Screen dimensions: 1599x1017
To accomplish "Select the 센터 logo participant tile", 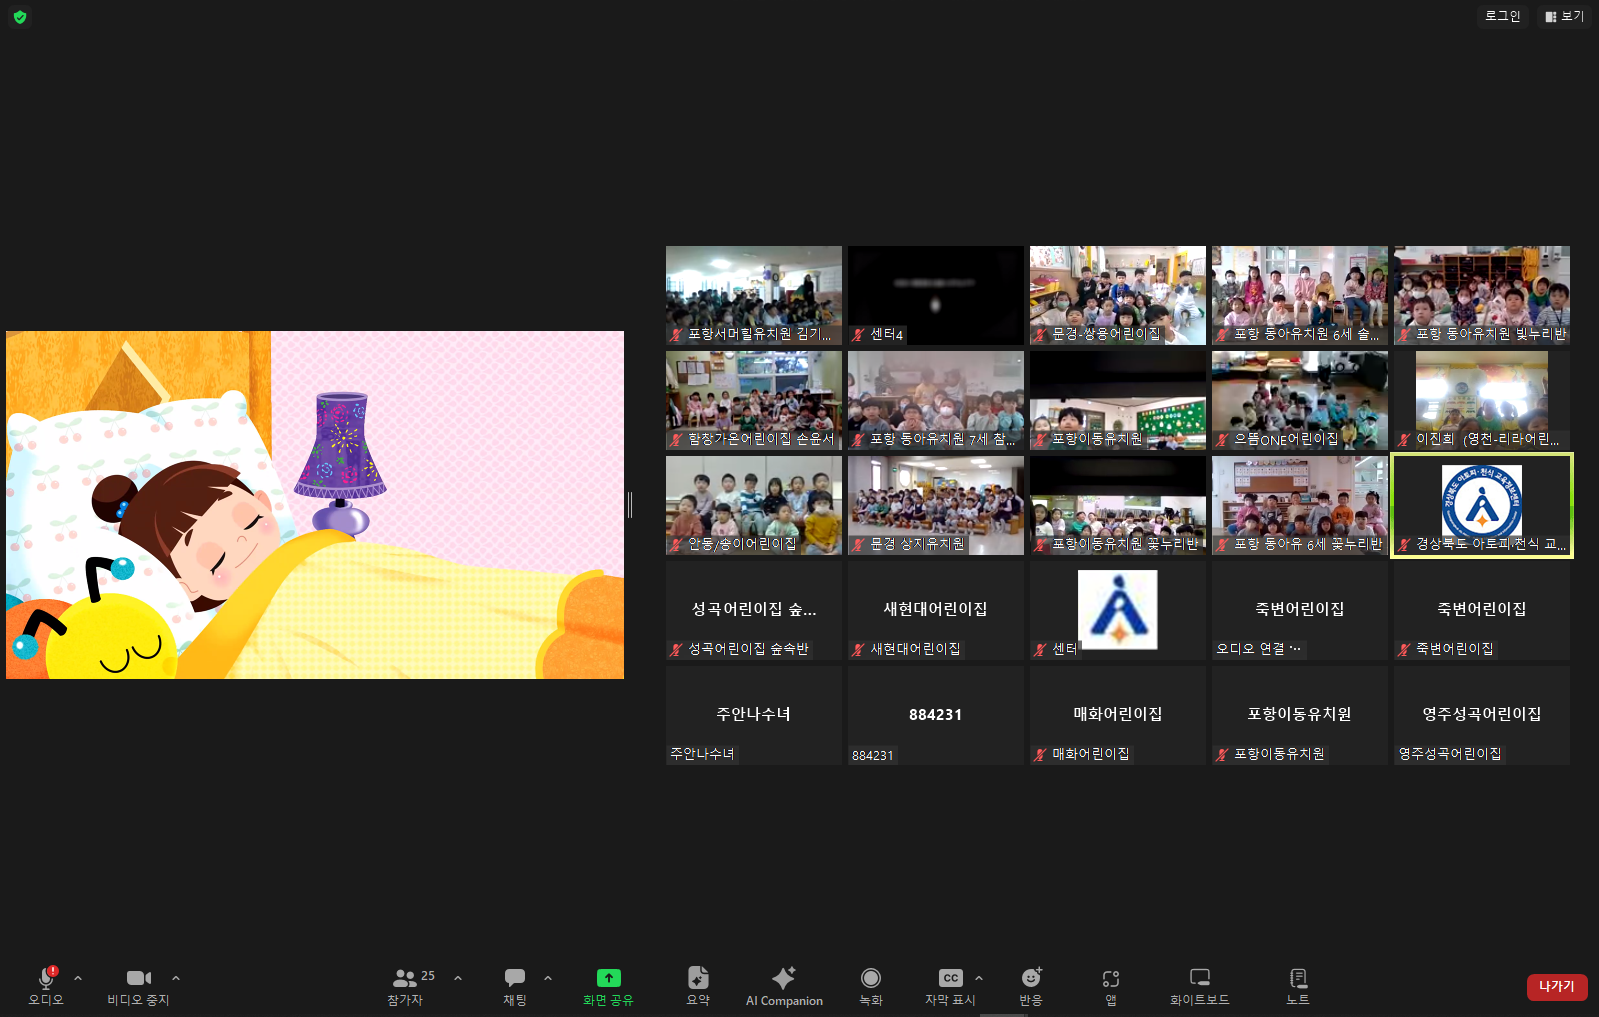I will [x=1118, y=610].
